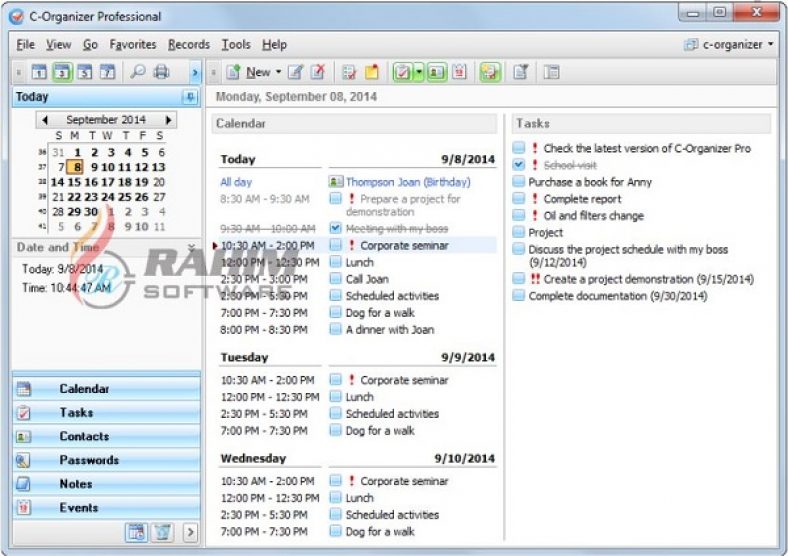Collapse the Date and Time panel
This screenshot has width=788, height=556.
pos(191,247)
